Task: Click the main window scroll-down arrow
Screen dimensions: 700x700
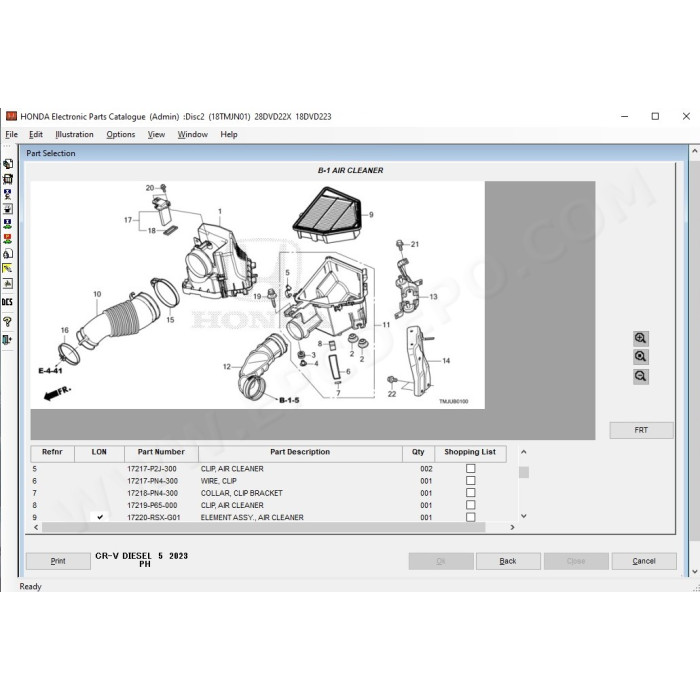Action: [x=695, y=571]
